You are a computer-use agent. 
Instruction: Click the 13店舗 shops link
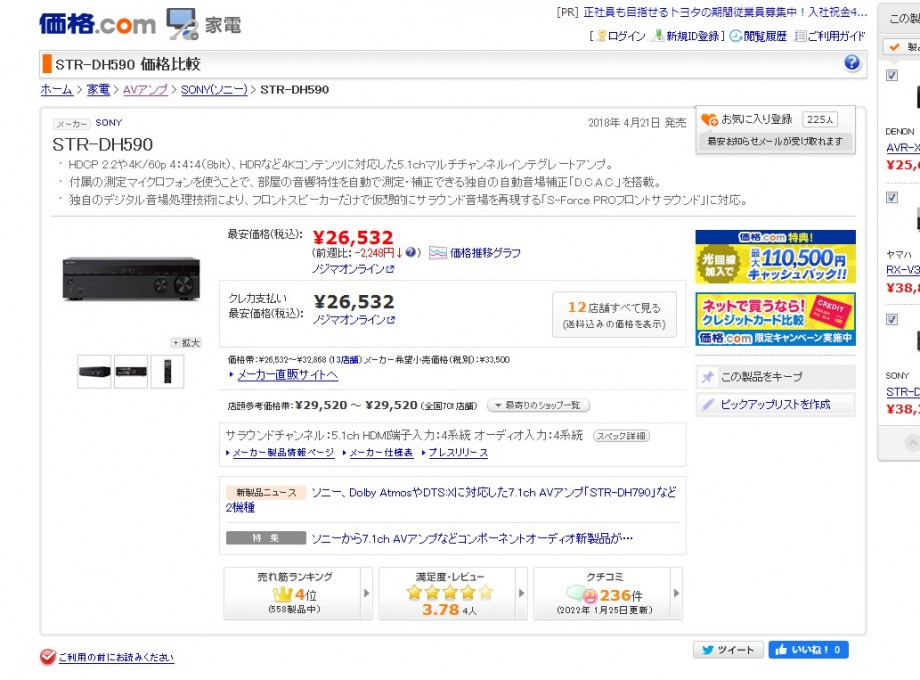[x=345, y=360]
